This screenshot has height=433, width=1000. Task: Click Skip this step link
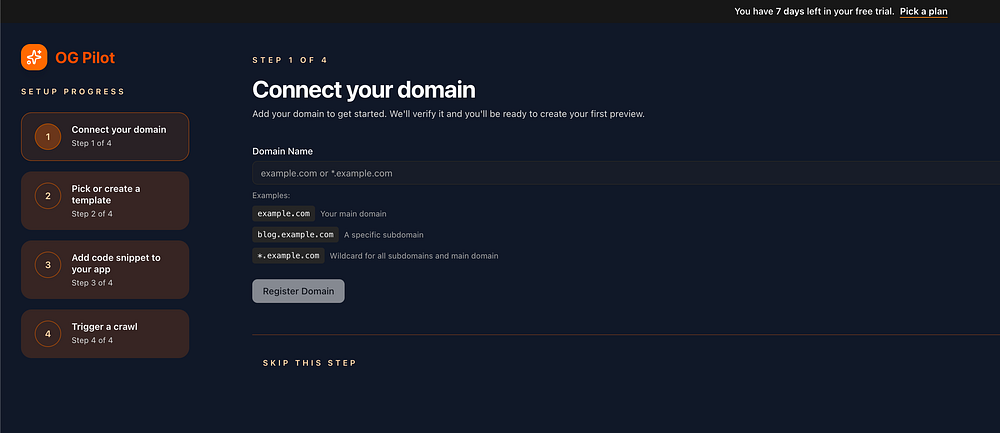[x=309, y=363]
